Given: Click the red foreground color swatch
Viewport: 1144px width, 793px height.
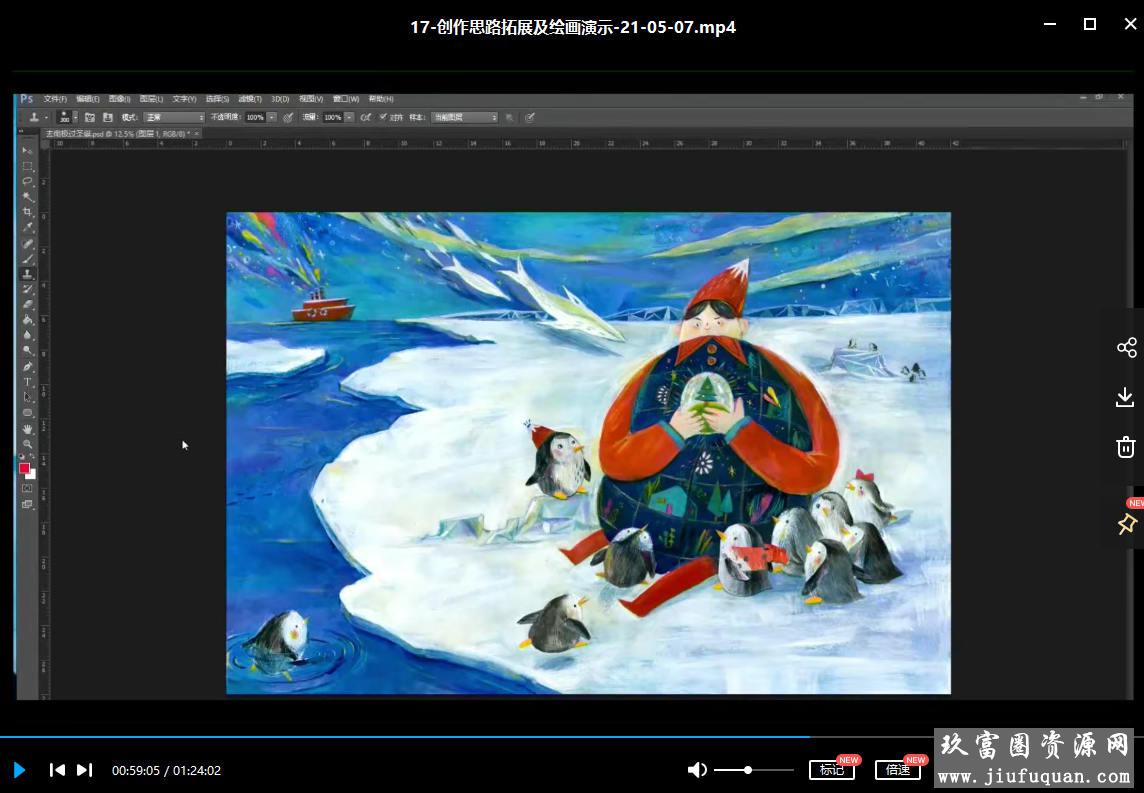Looking at the screenshot, I should 24,468.
